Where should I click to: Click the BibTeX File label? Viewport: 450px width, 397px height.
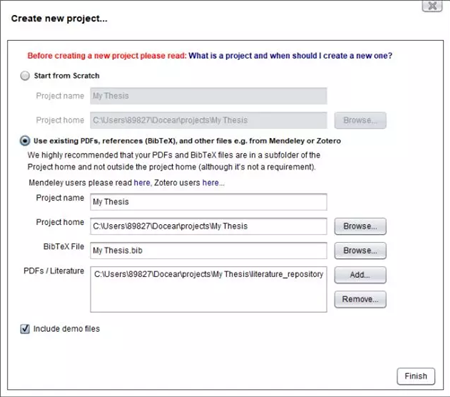point(64,247)
